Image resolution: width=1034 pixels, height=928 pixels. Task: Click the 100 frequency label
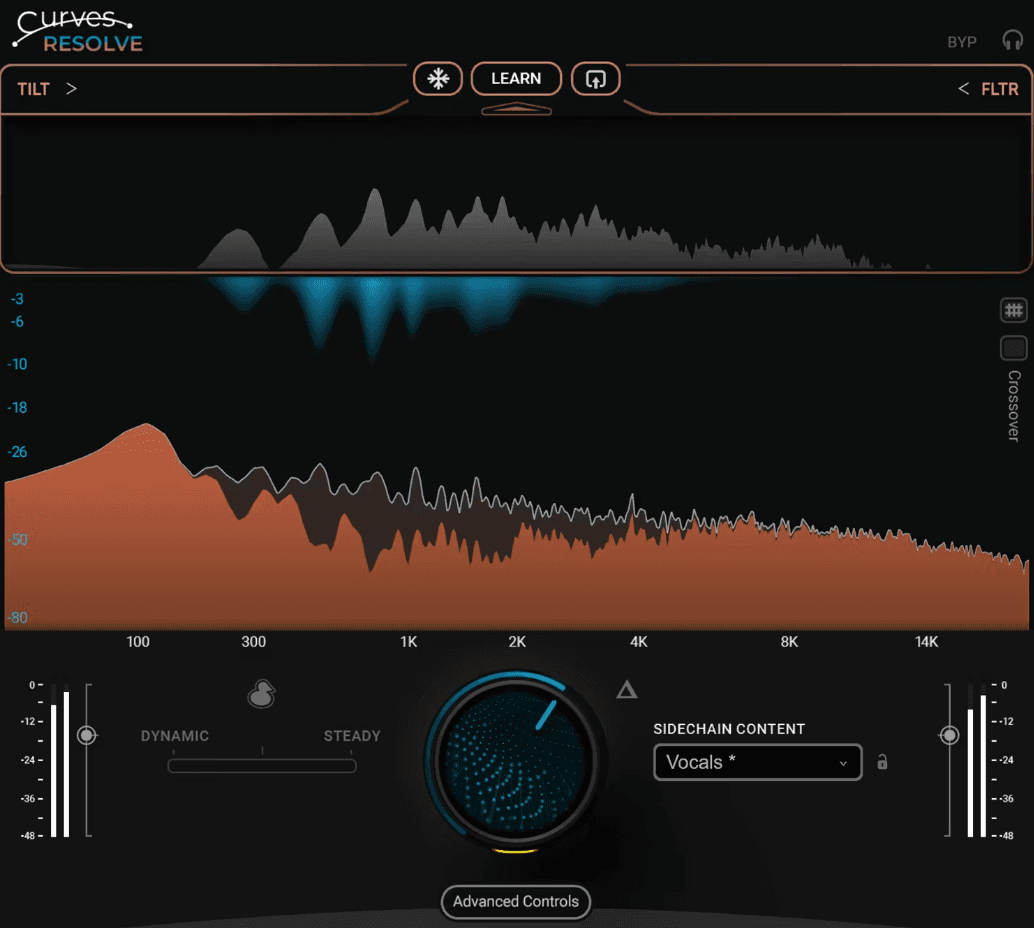pos(138,642)
